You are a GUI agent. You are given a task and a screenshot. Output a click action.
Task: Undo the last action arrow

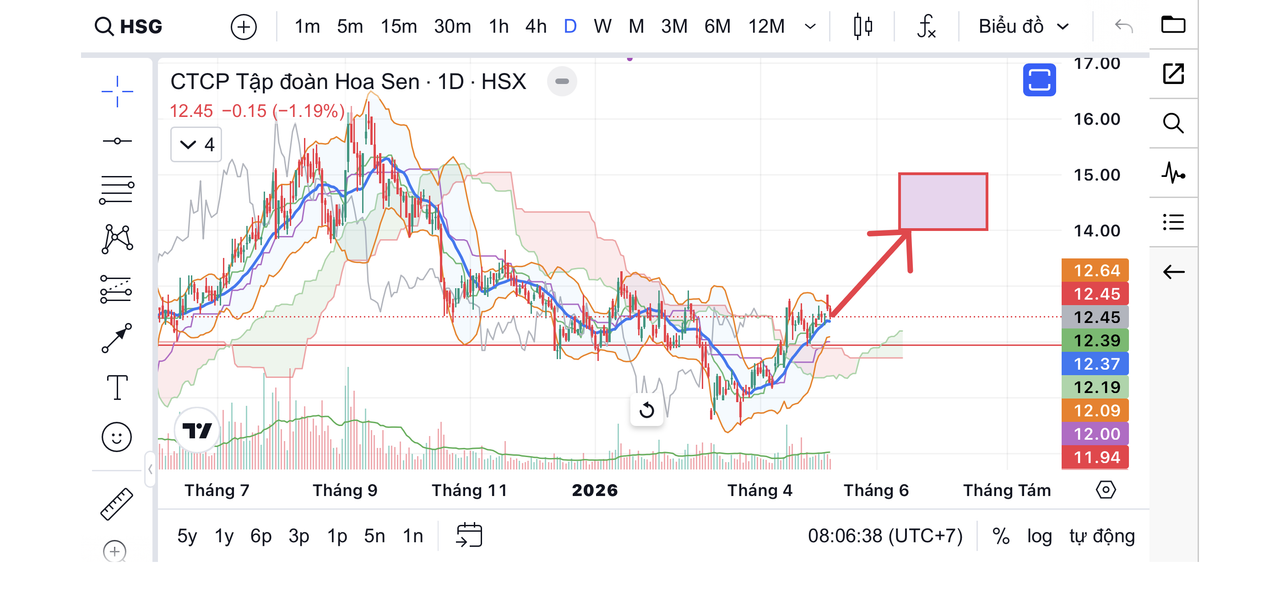pyautogui.click(x=1124, y=27)
